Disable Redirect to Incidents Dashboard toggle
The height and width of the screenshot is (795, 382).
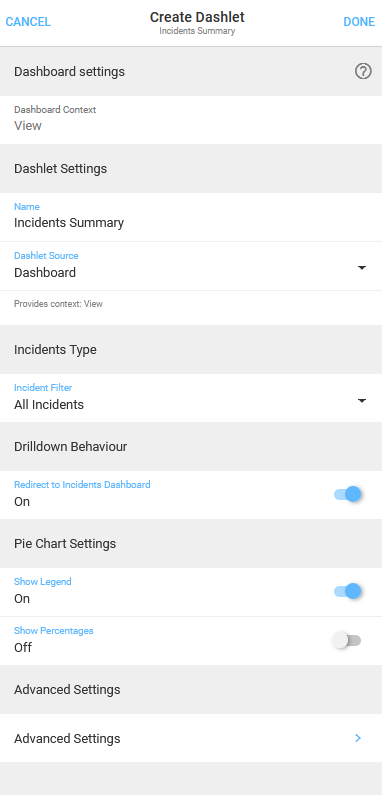tap(348, 494)
